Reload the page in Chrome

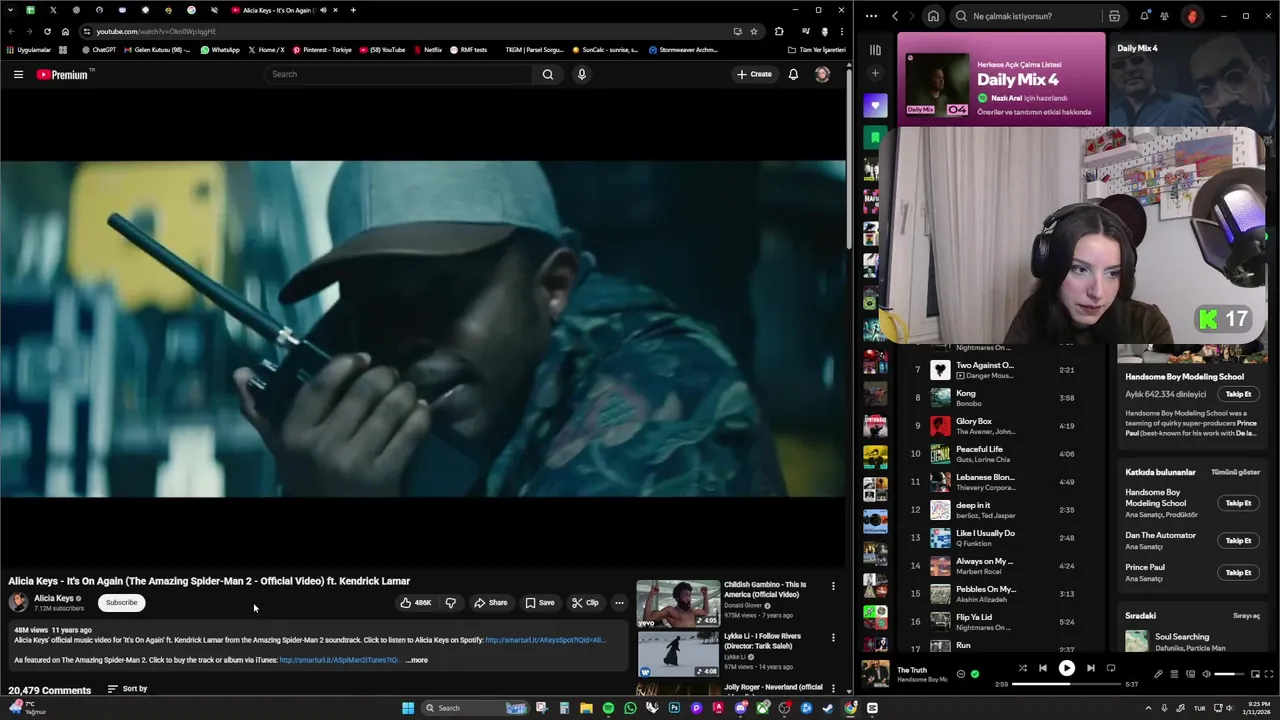pos(46,31)
